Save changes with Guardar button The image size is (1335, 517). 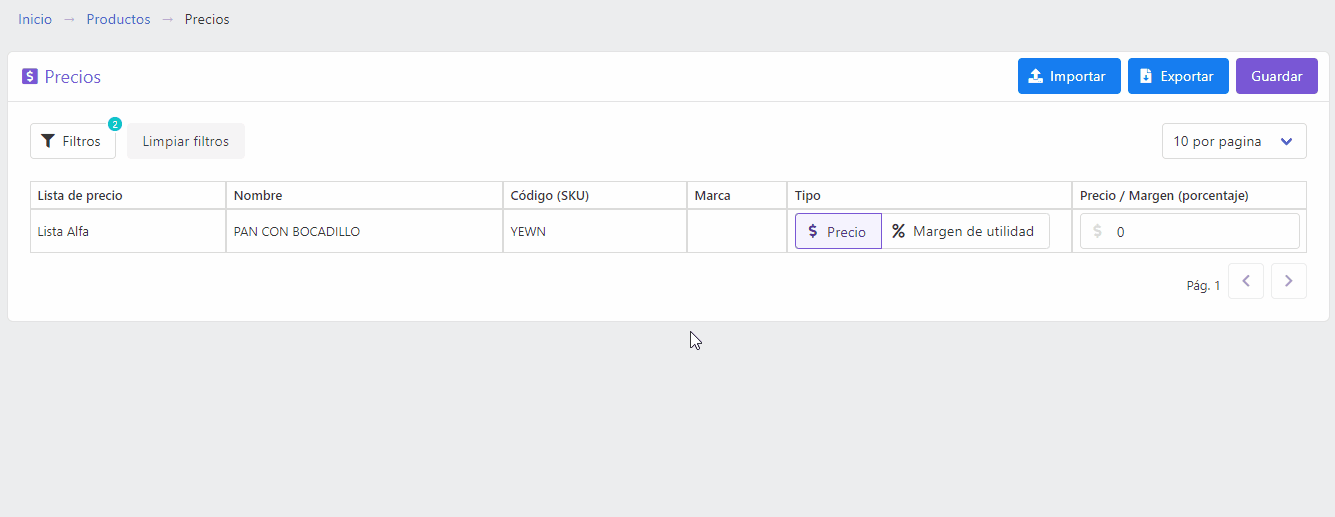pyautogui.click(x=1277, y=76)
